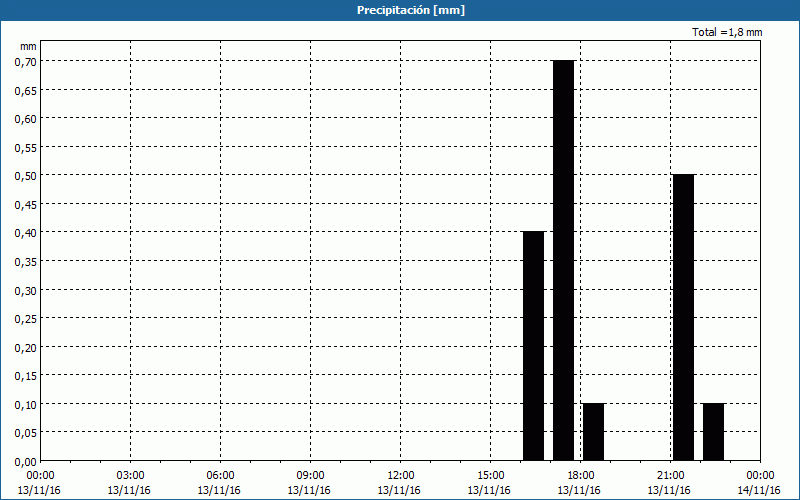Image resolution: width=800 pixels, height=500 pixels.
Task: Click the 12:00 time axis label
Action: pos(401,476)
